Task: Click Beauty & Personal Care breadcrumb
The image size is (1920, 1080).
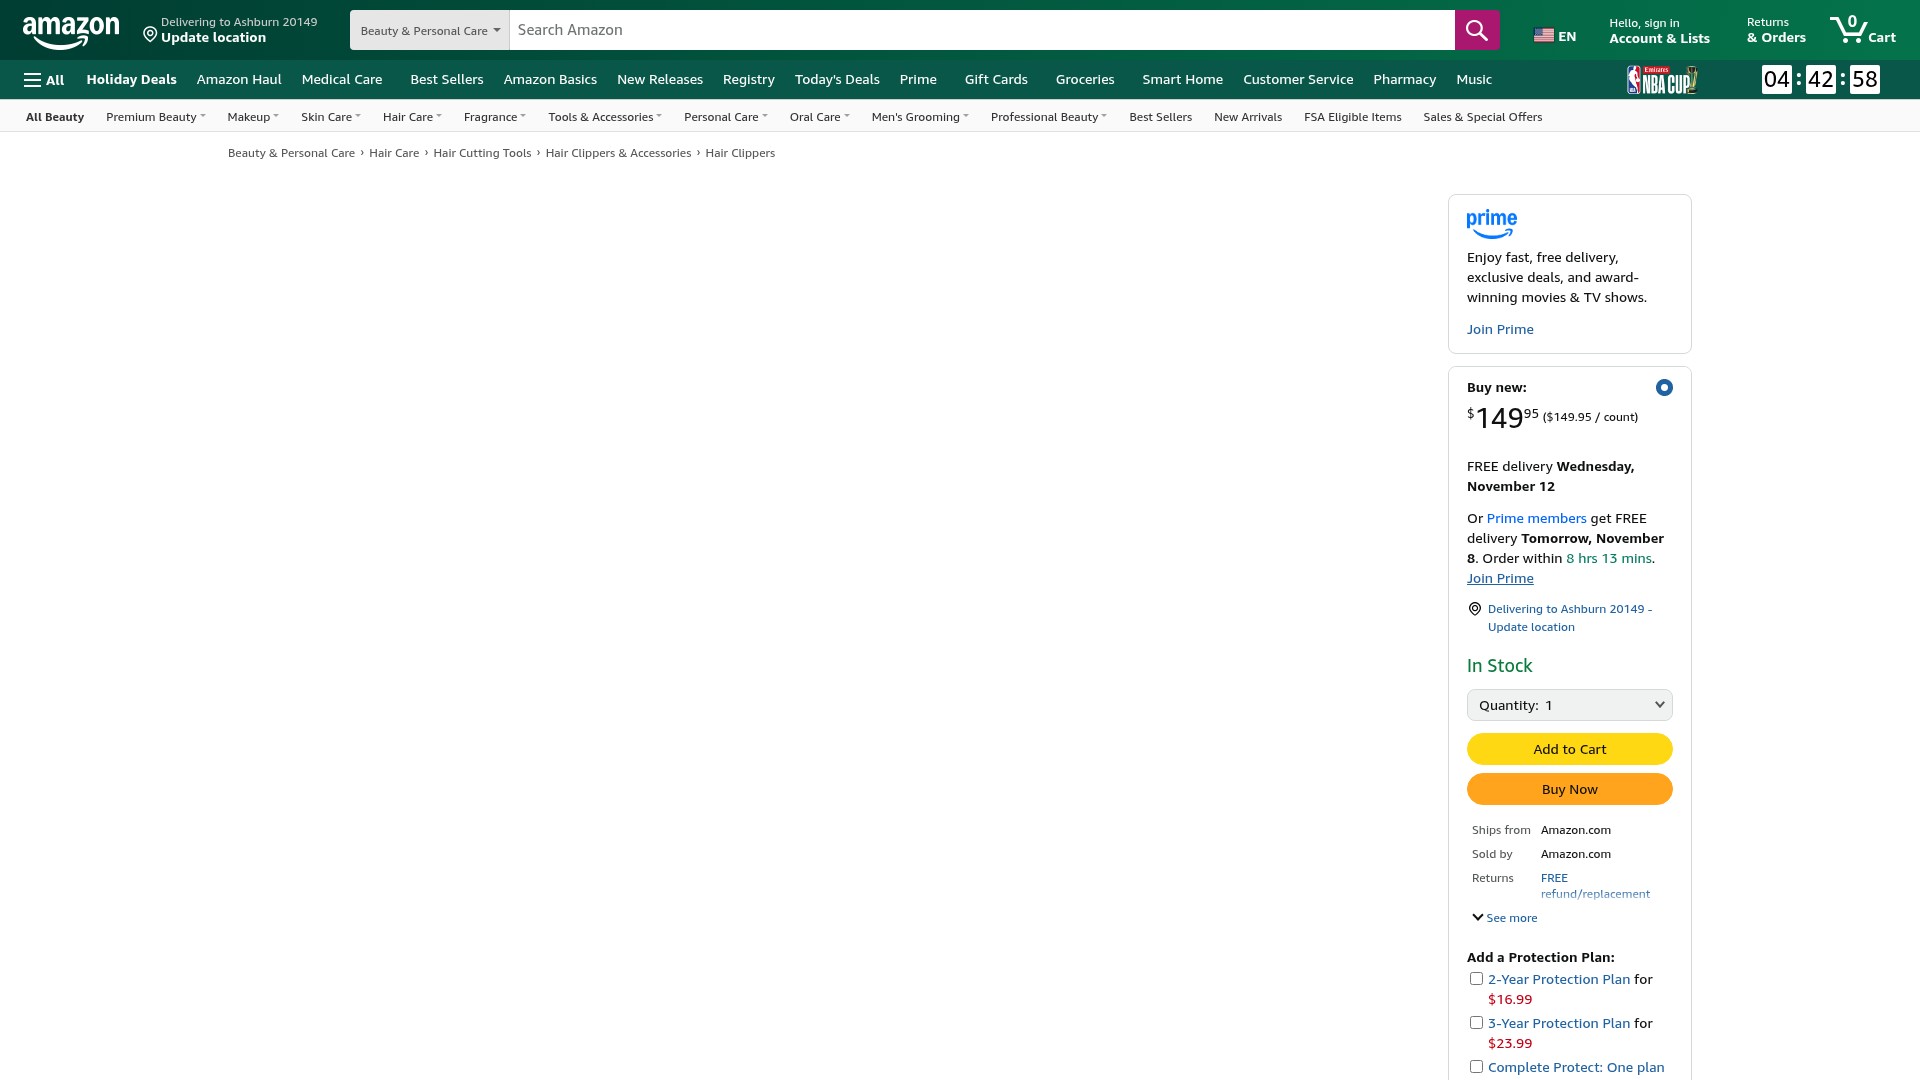Action: pos(291,153)
